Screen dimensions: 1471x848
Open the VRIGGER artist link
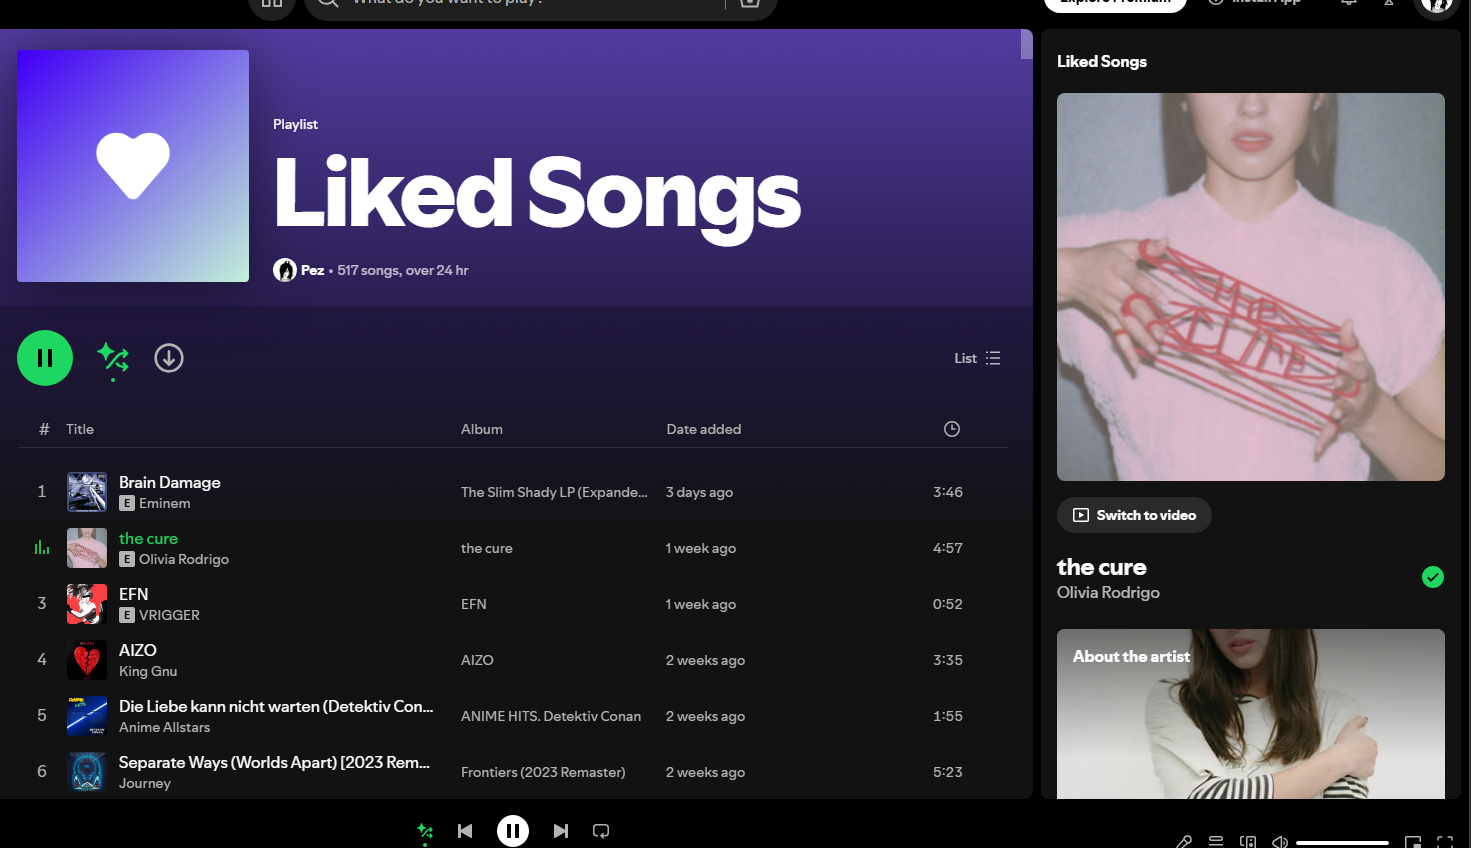point(170,615)
